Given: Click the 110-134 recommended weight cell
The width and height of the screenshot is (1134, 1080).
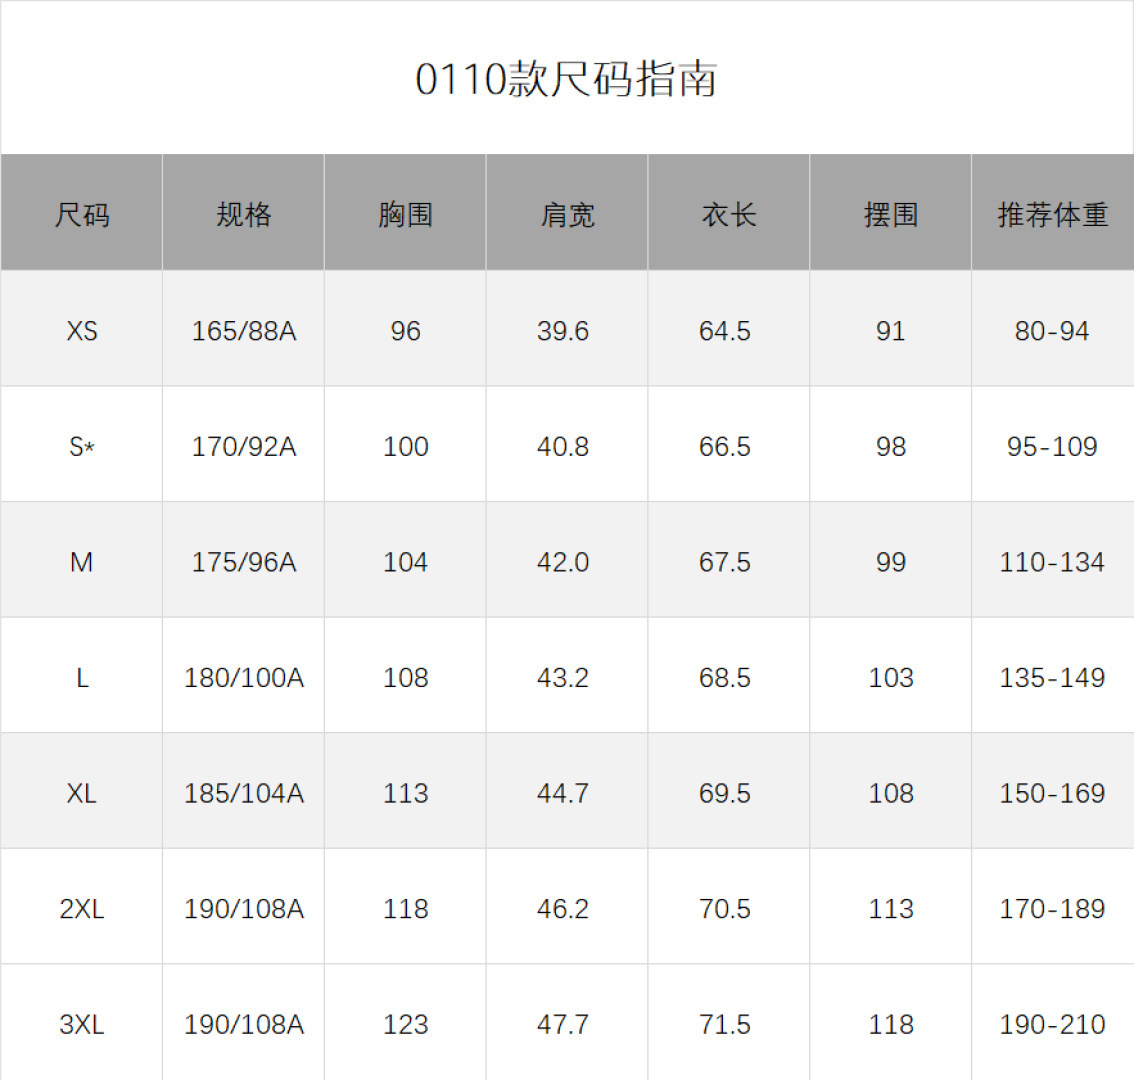Looking at the screenshot, I should point(1052,562).
